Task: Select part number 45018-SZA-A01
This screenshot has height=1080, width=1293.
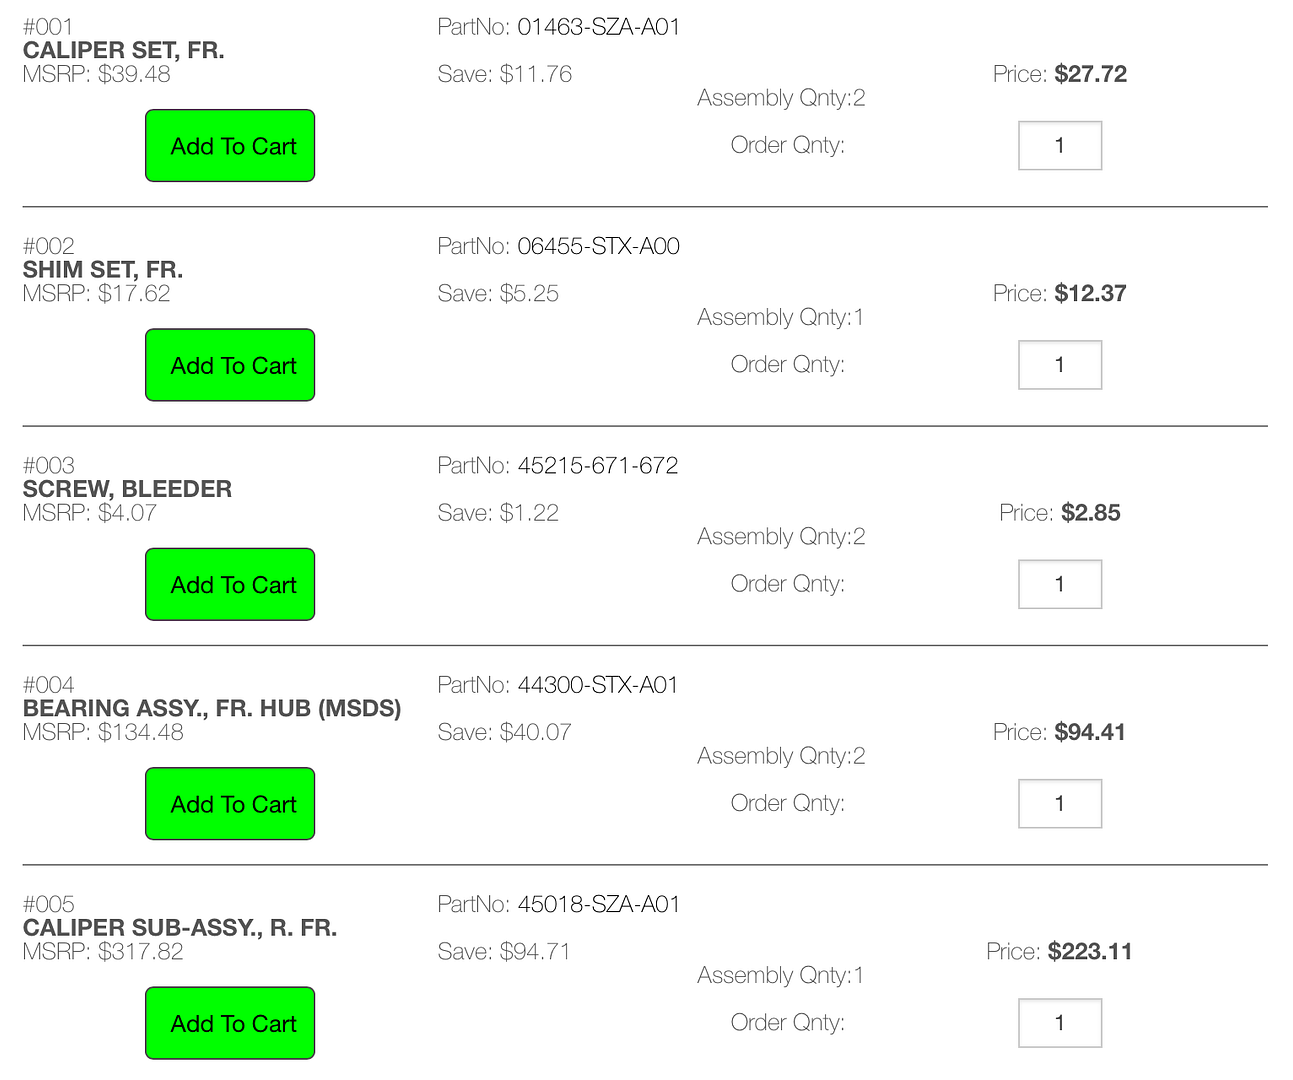Action: point(599,904)
